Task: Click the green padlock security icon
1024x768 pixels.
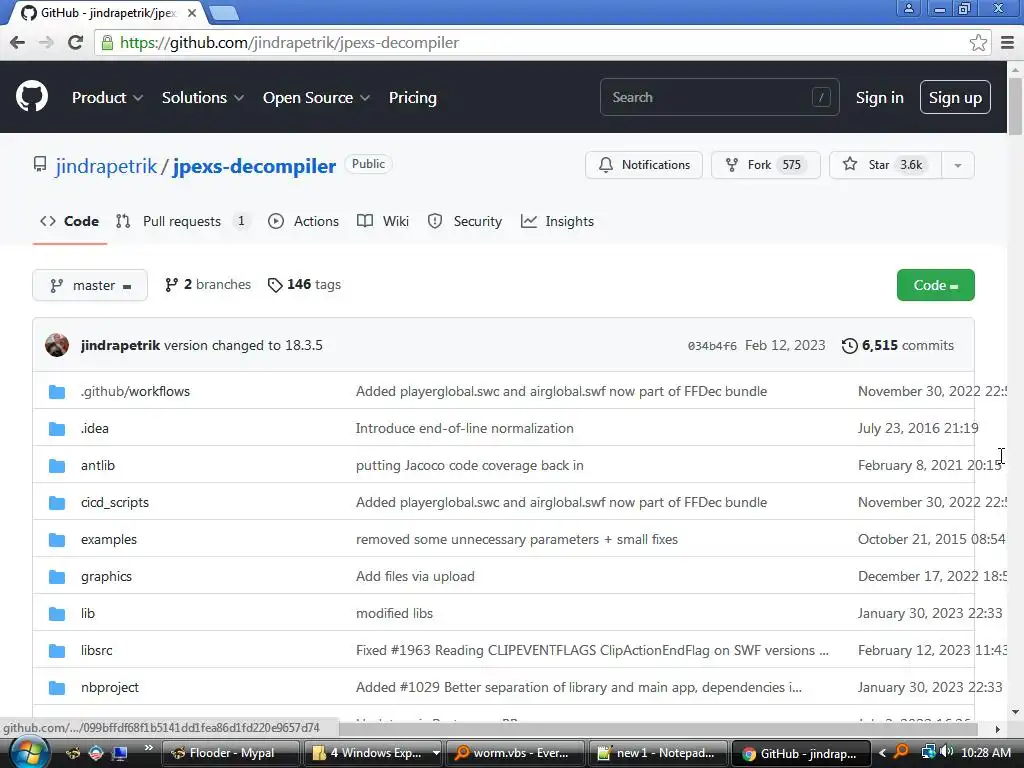Action: pyautogui.click(x=106, y=42)
